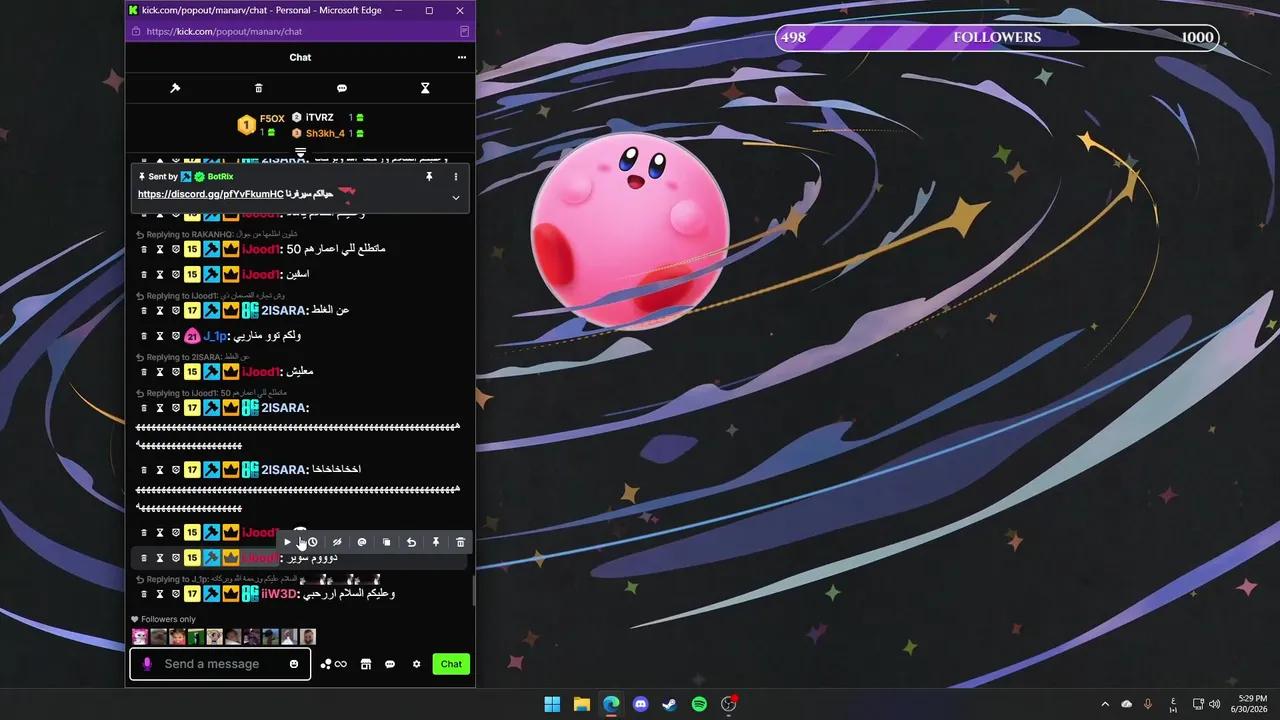
Task: Click shield icon on 2ISARA's عن الغلط message
Action: [x=175, y=311]
